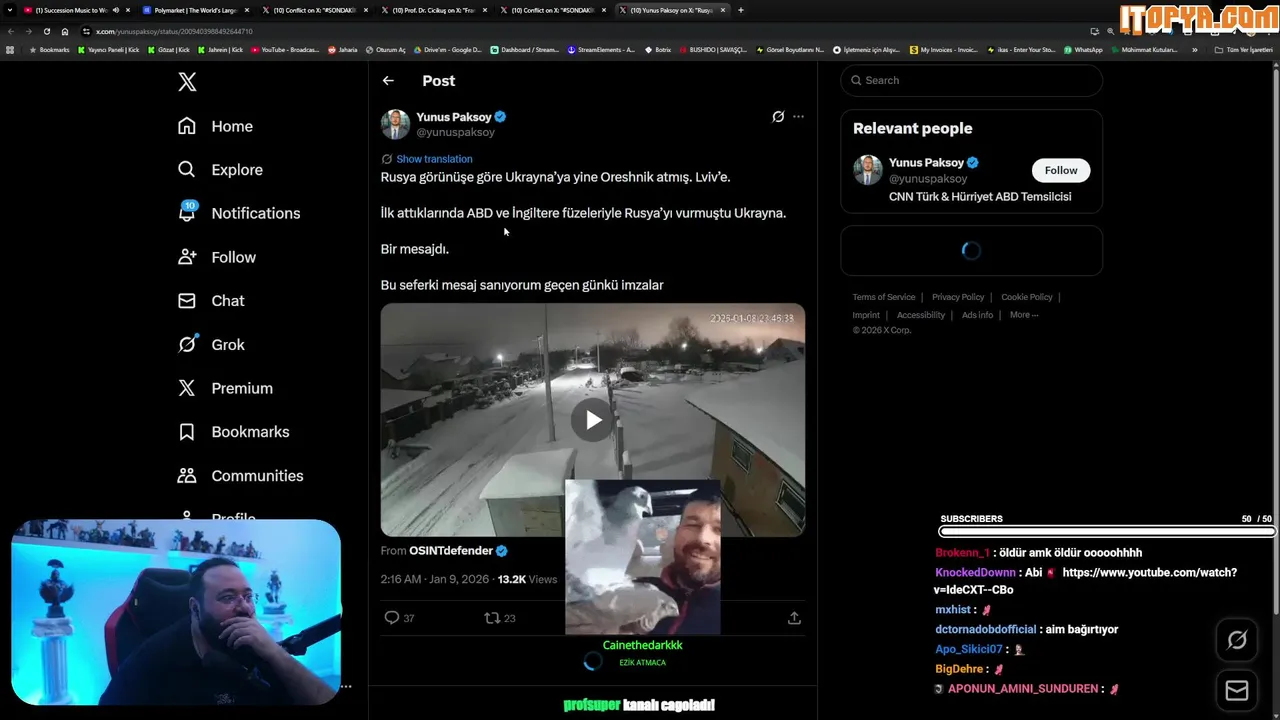Click the address bar URL

173,31
